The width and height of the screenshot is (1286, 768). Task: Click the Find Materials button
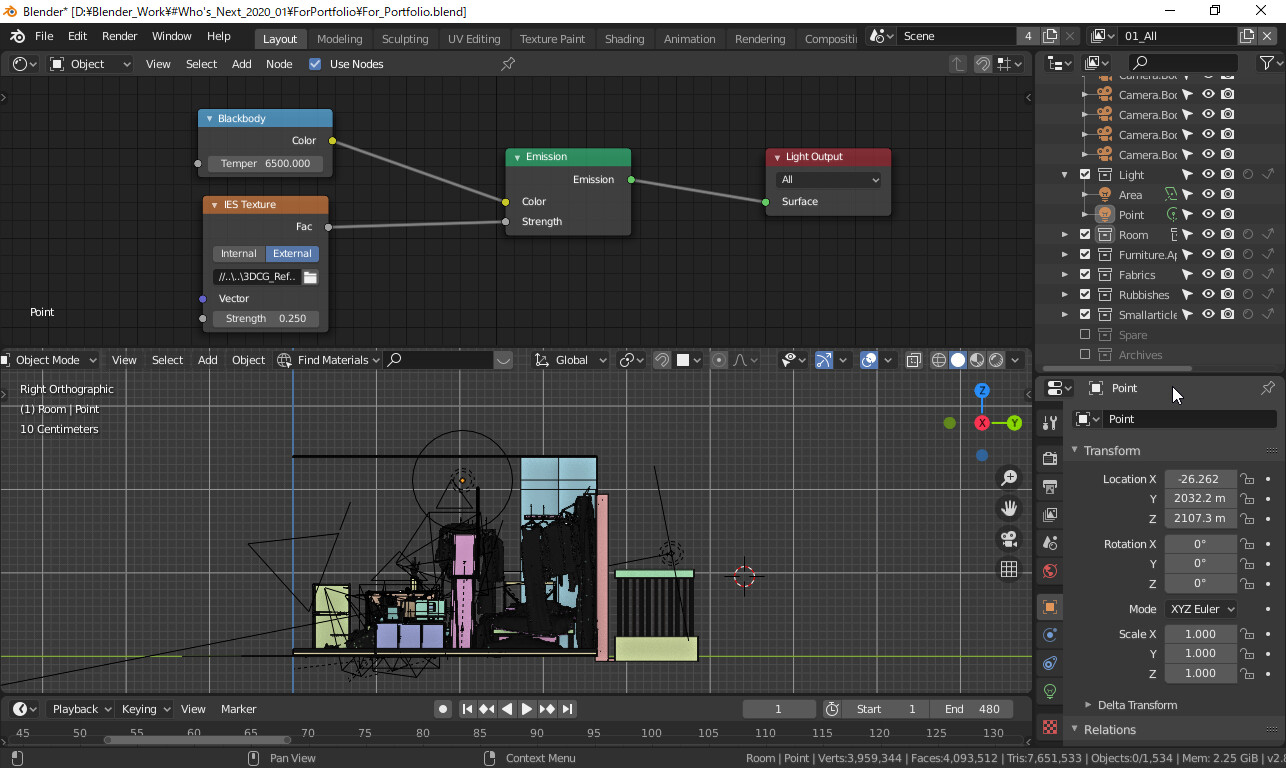tap(328, 360)
